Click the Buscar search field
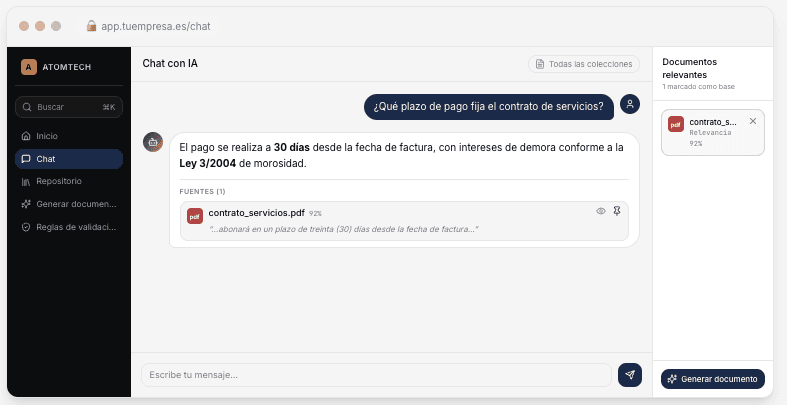 pyautogui.click(x=69, y=107)
